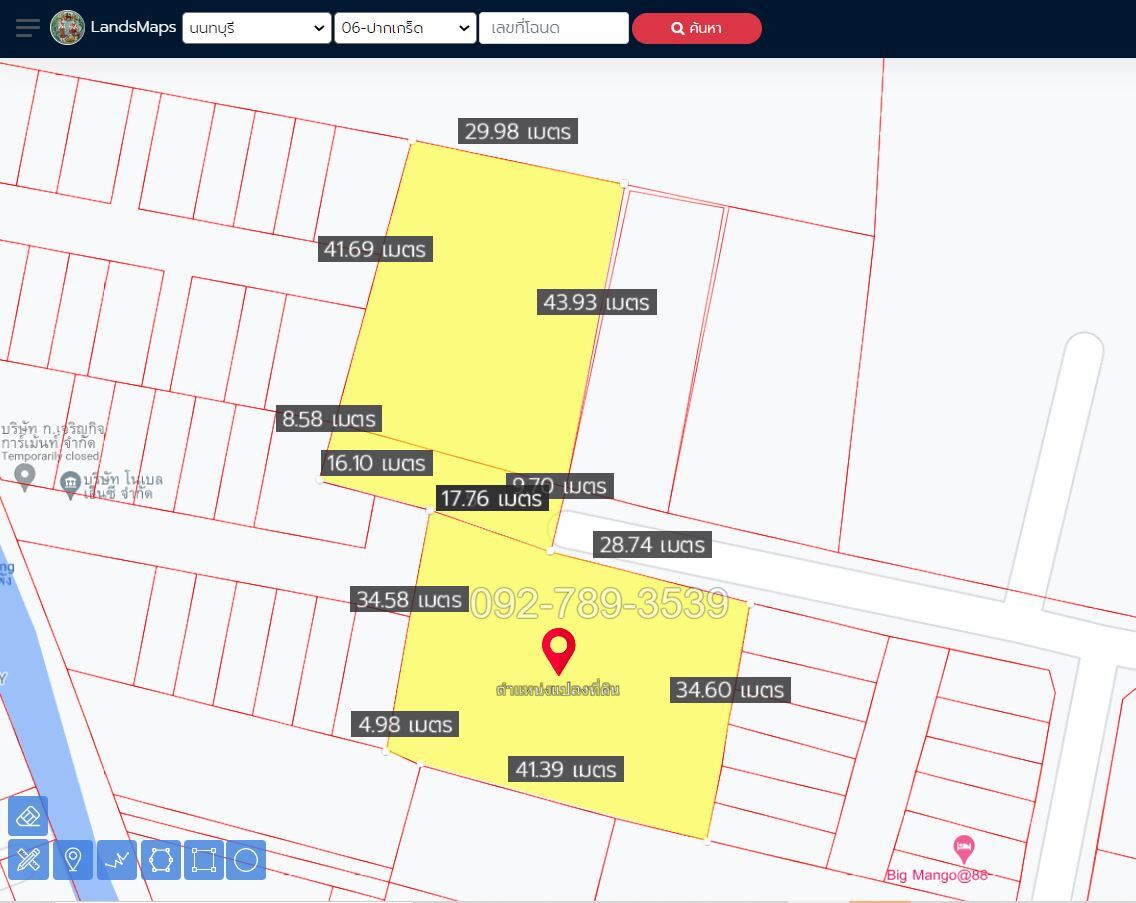Click the 29.98 เมตร measurement label
The width and height of the screenshot is (1136, 903).
[518, 131]
